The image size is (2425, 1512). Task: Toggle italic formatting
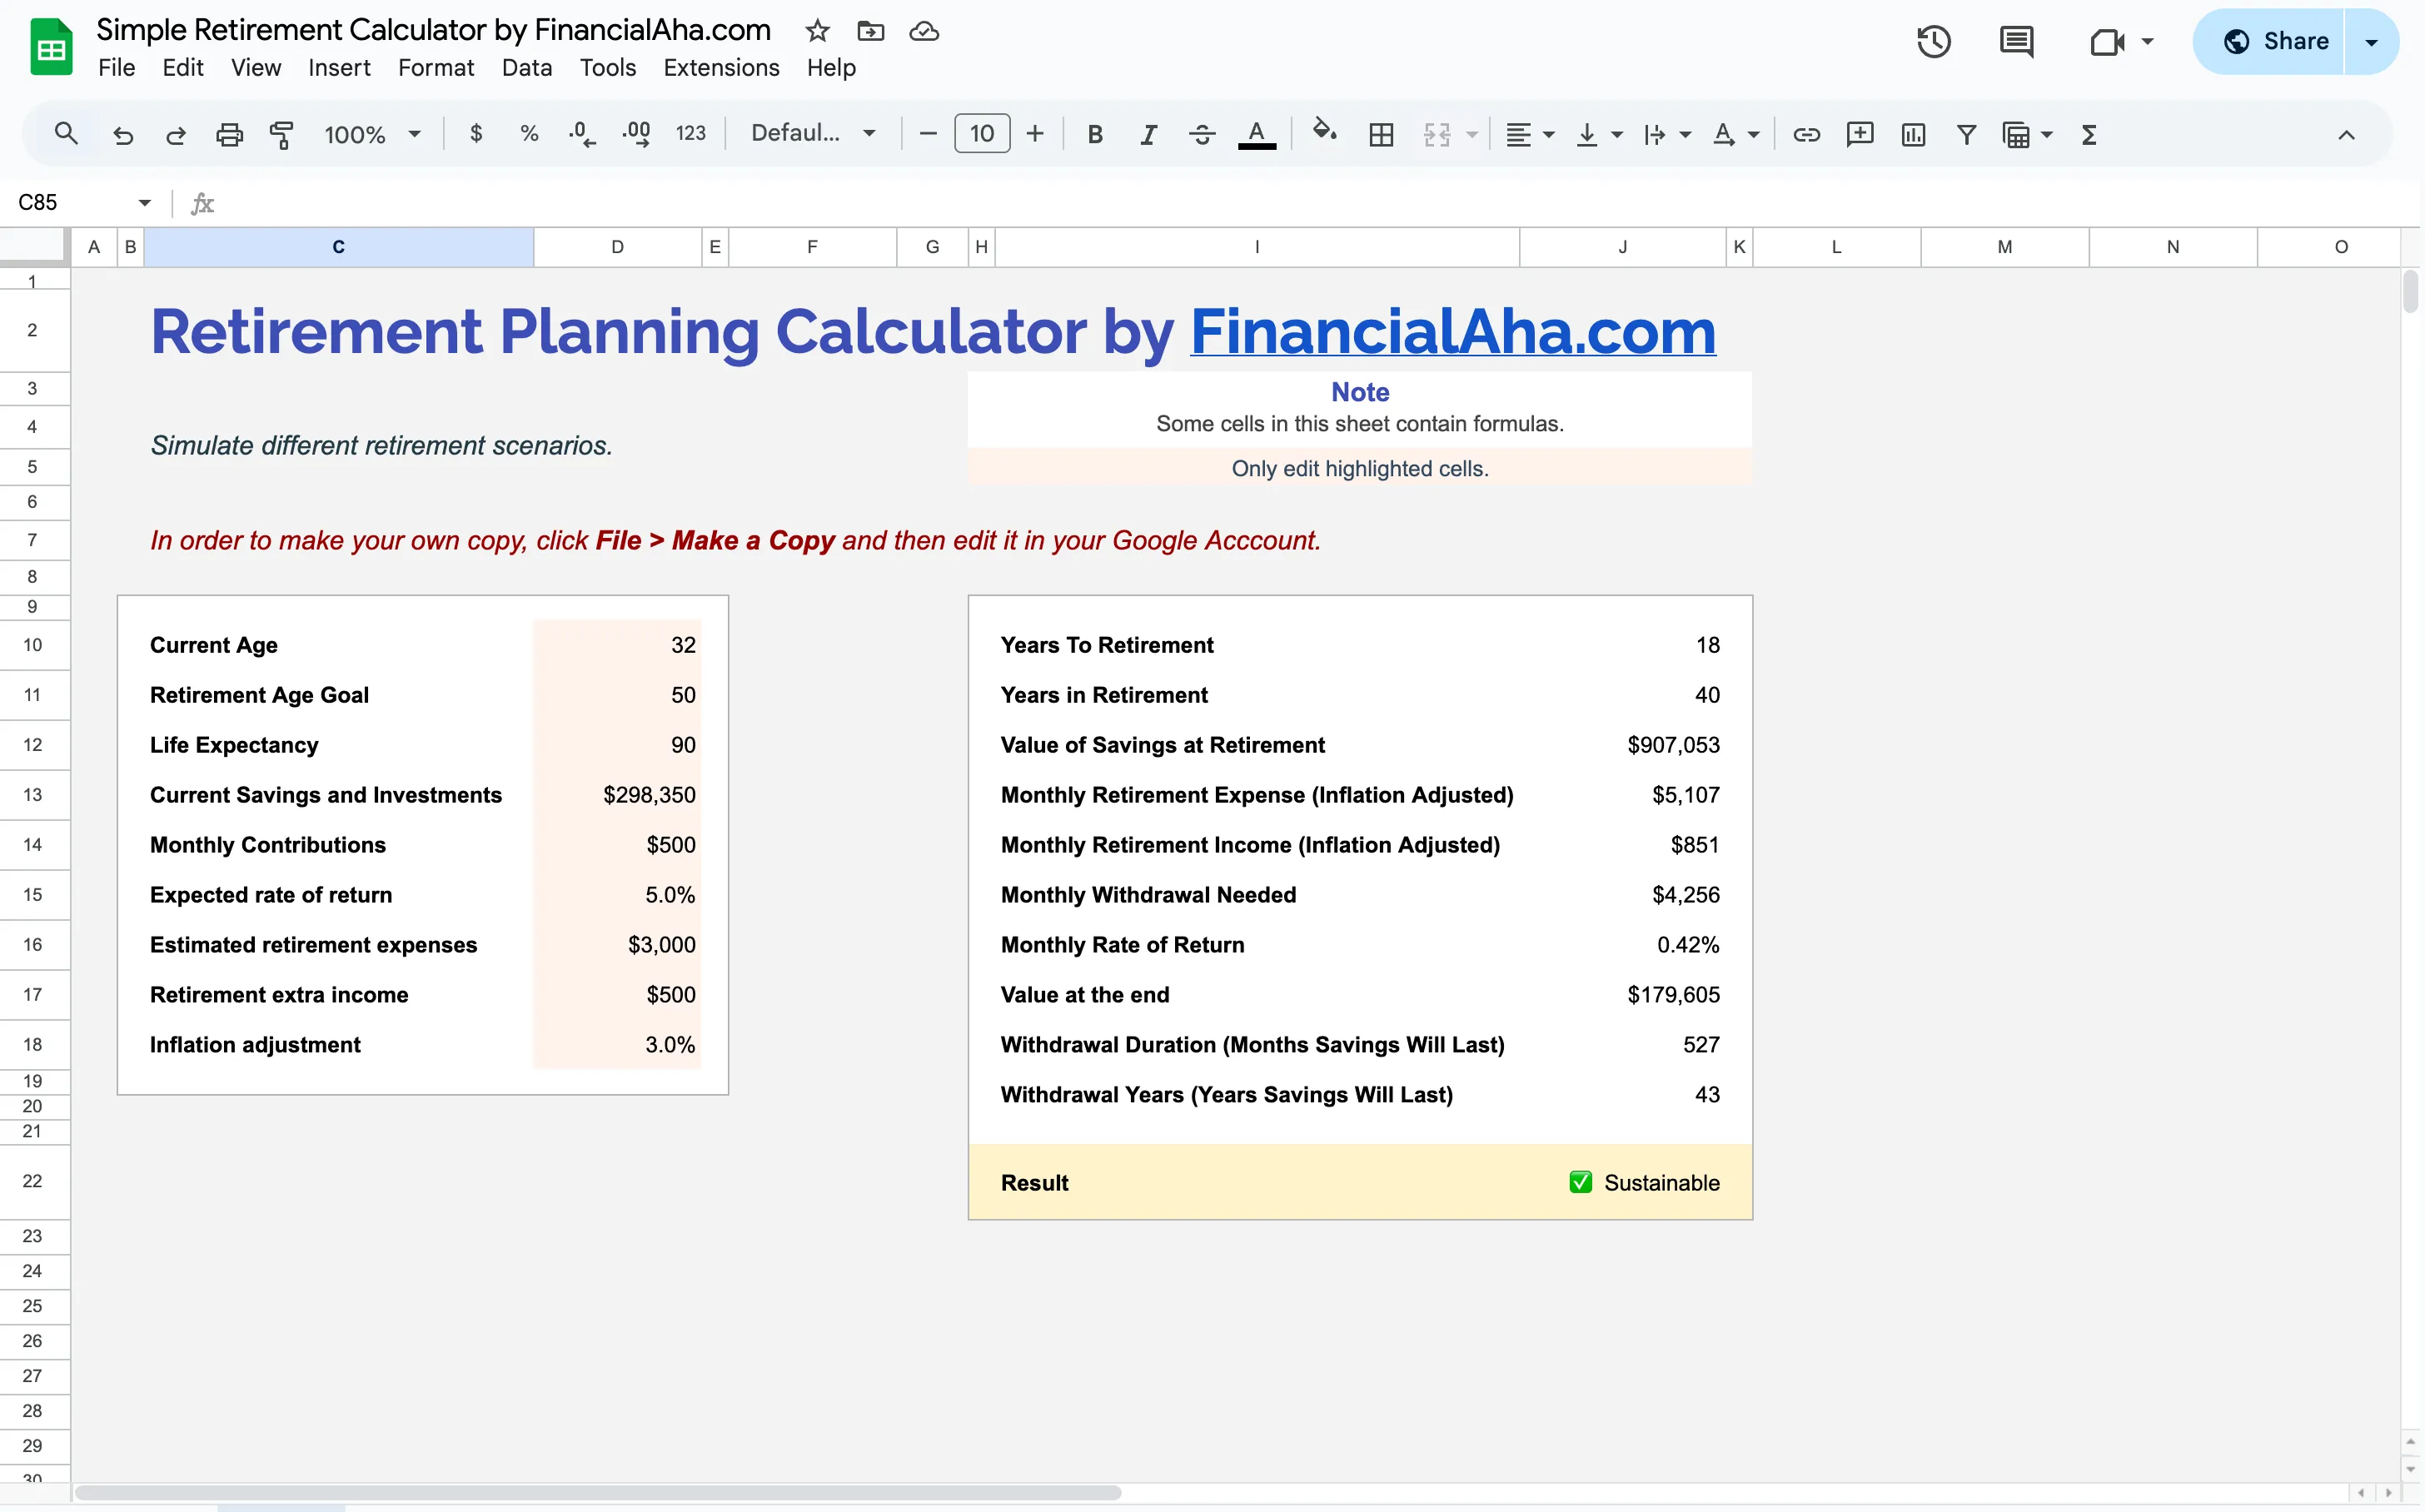point(1148,134)
